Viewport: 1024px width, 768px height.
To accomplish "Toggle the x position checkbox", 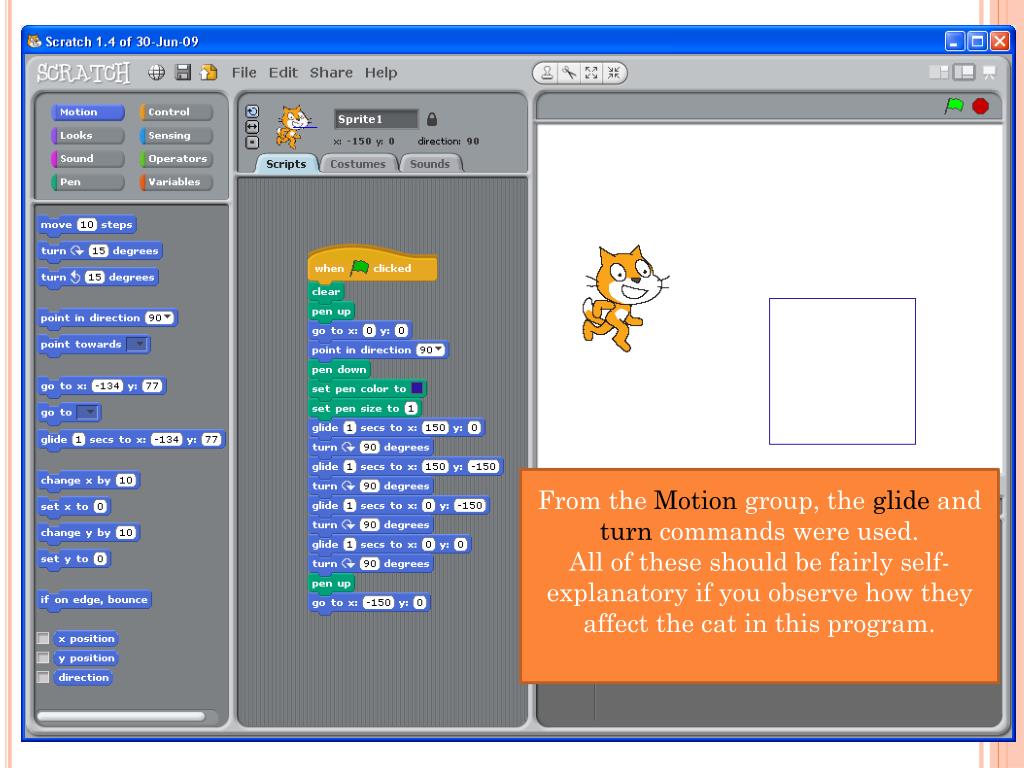I will [43, 638].
